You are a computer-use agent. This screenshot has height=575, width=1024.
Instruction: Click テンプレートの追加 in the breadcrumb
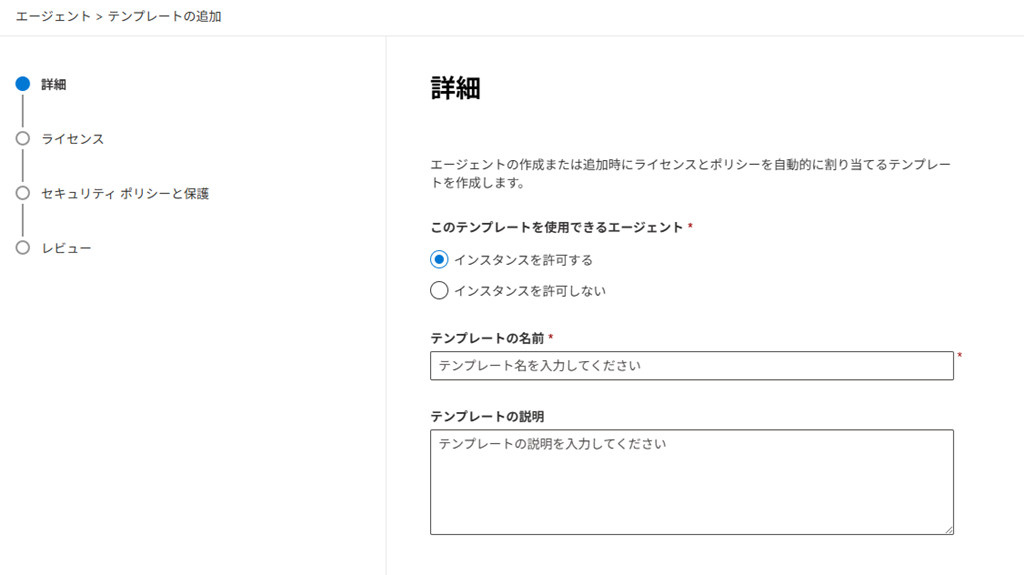[164, 17]
